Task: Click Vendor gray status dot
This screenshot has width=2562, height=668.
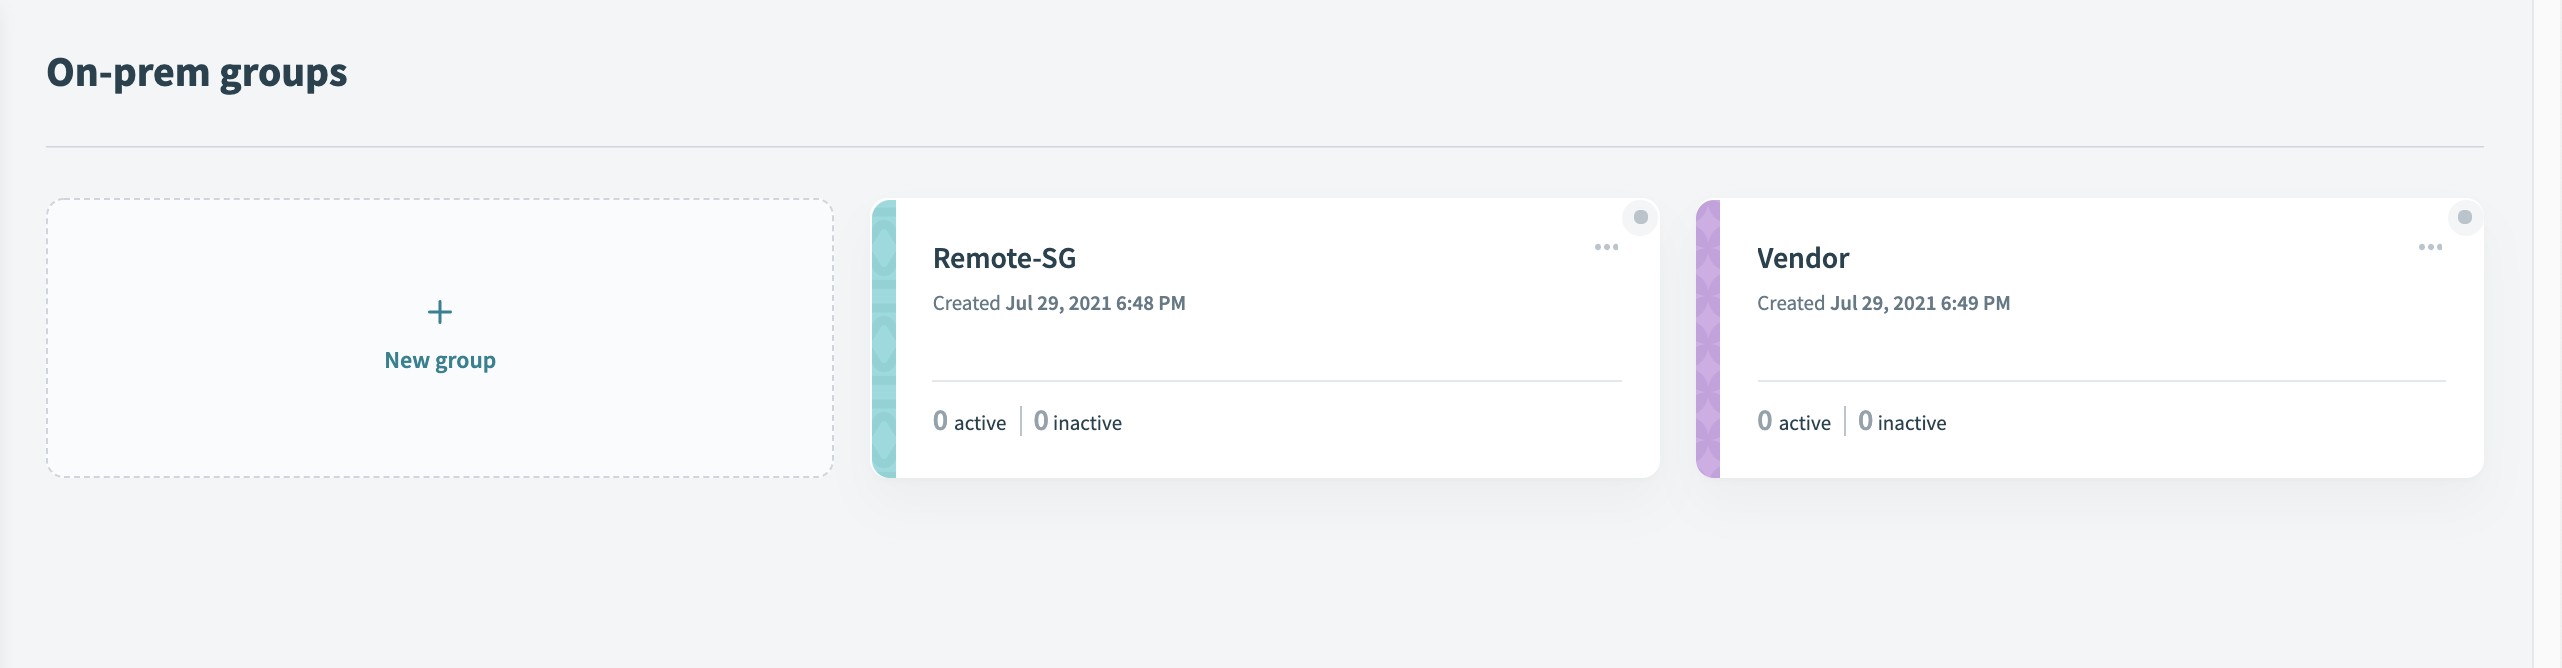Action: click(x=2464, y=217)
